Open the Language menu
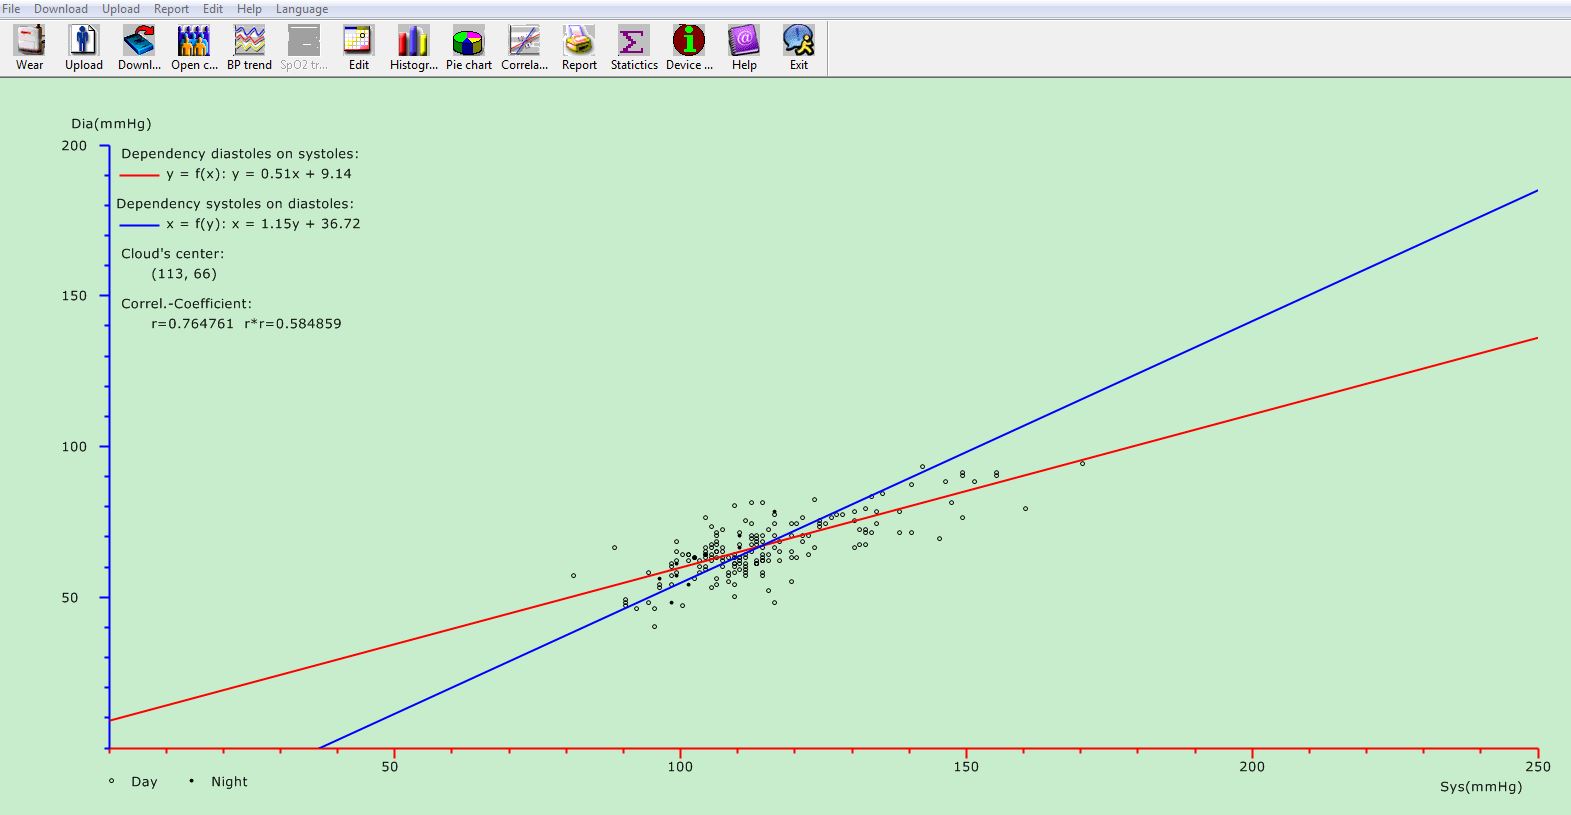Viewport: 1571px width, 815px height. [x=302, y=9]
